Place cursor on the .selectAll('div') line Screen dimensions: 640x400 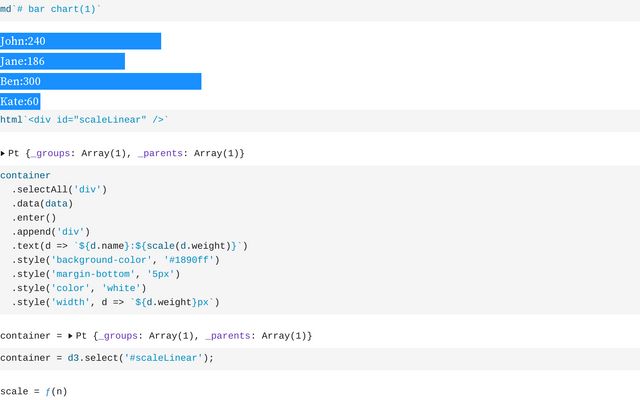(59, 189)
